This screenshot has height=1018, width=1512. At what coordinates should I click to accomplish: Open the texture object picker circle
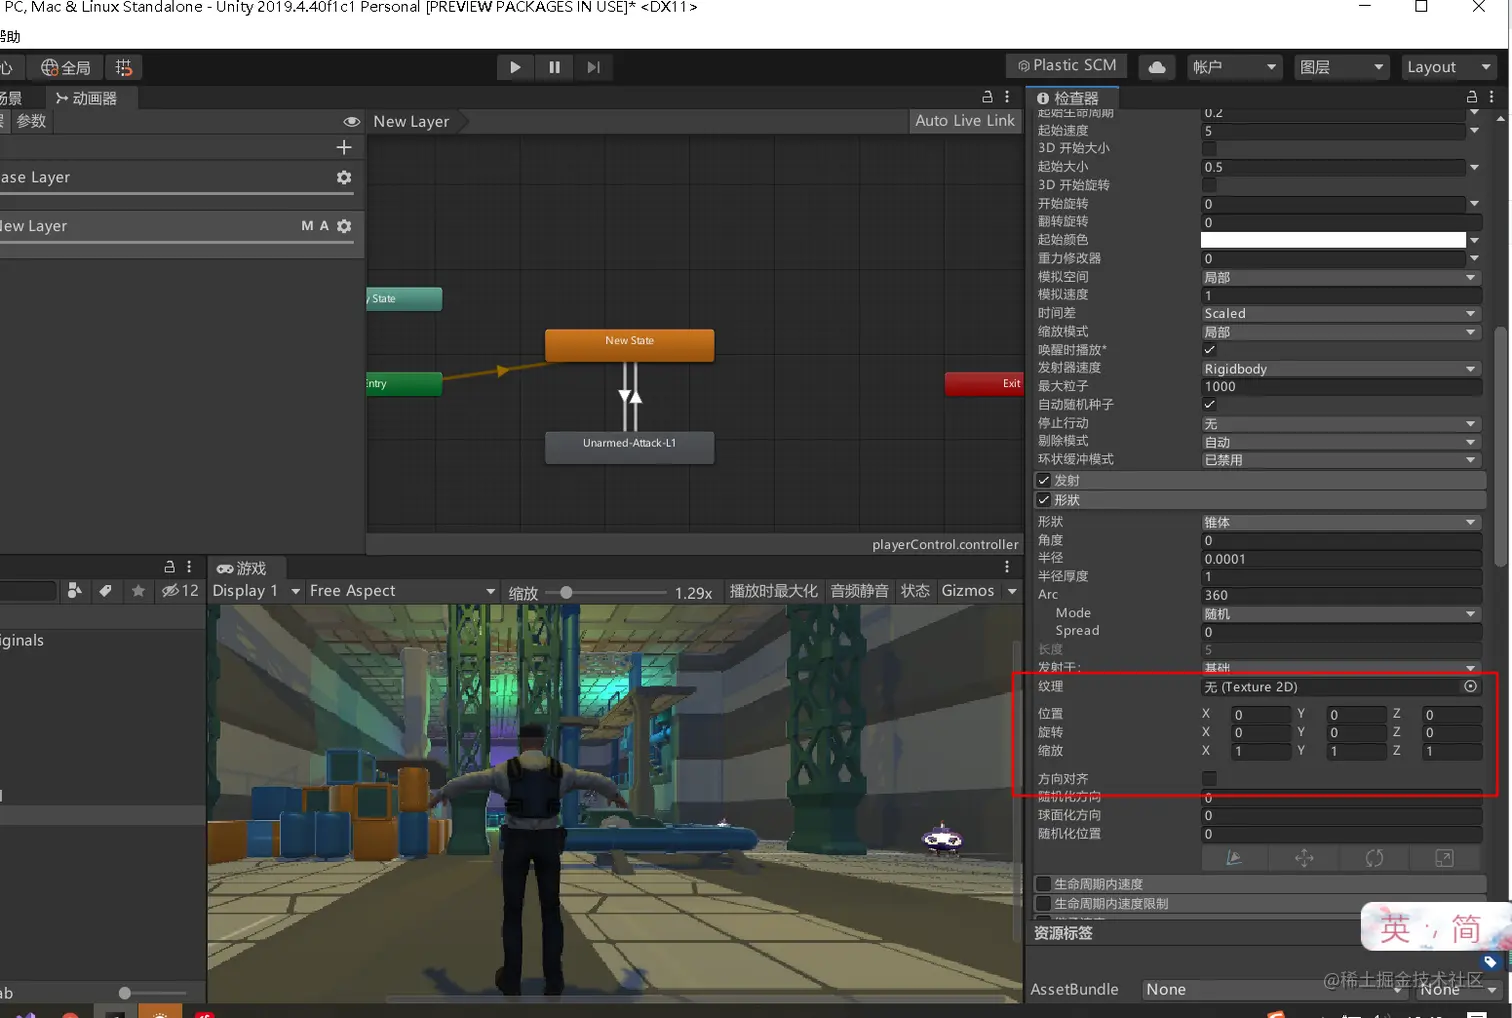click(1470, 686)
